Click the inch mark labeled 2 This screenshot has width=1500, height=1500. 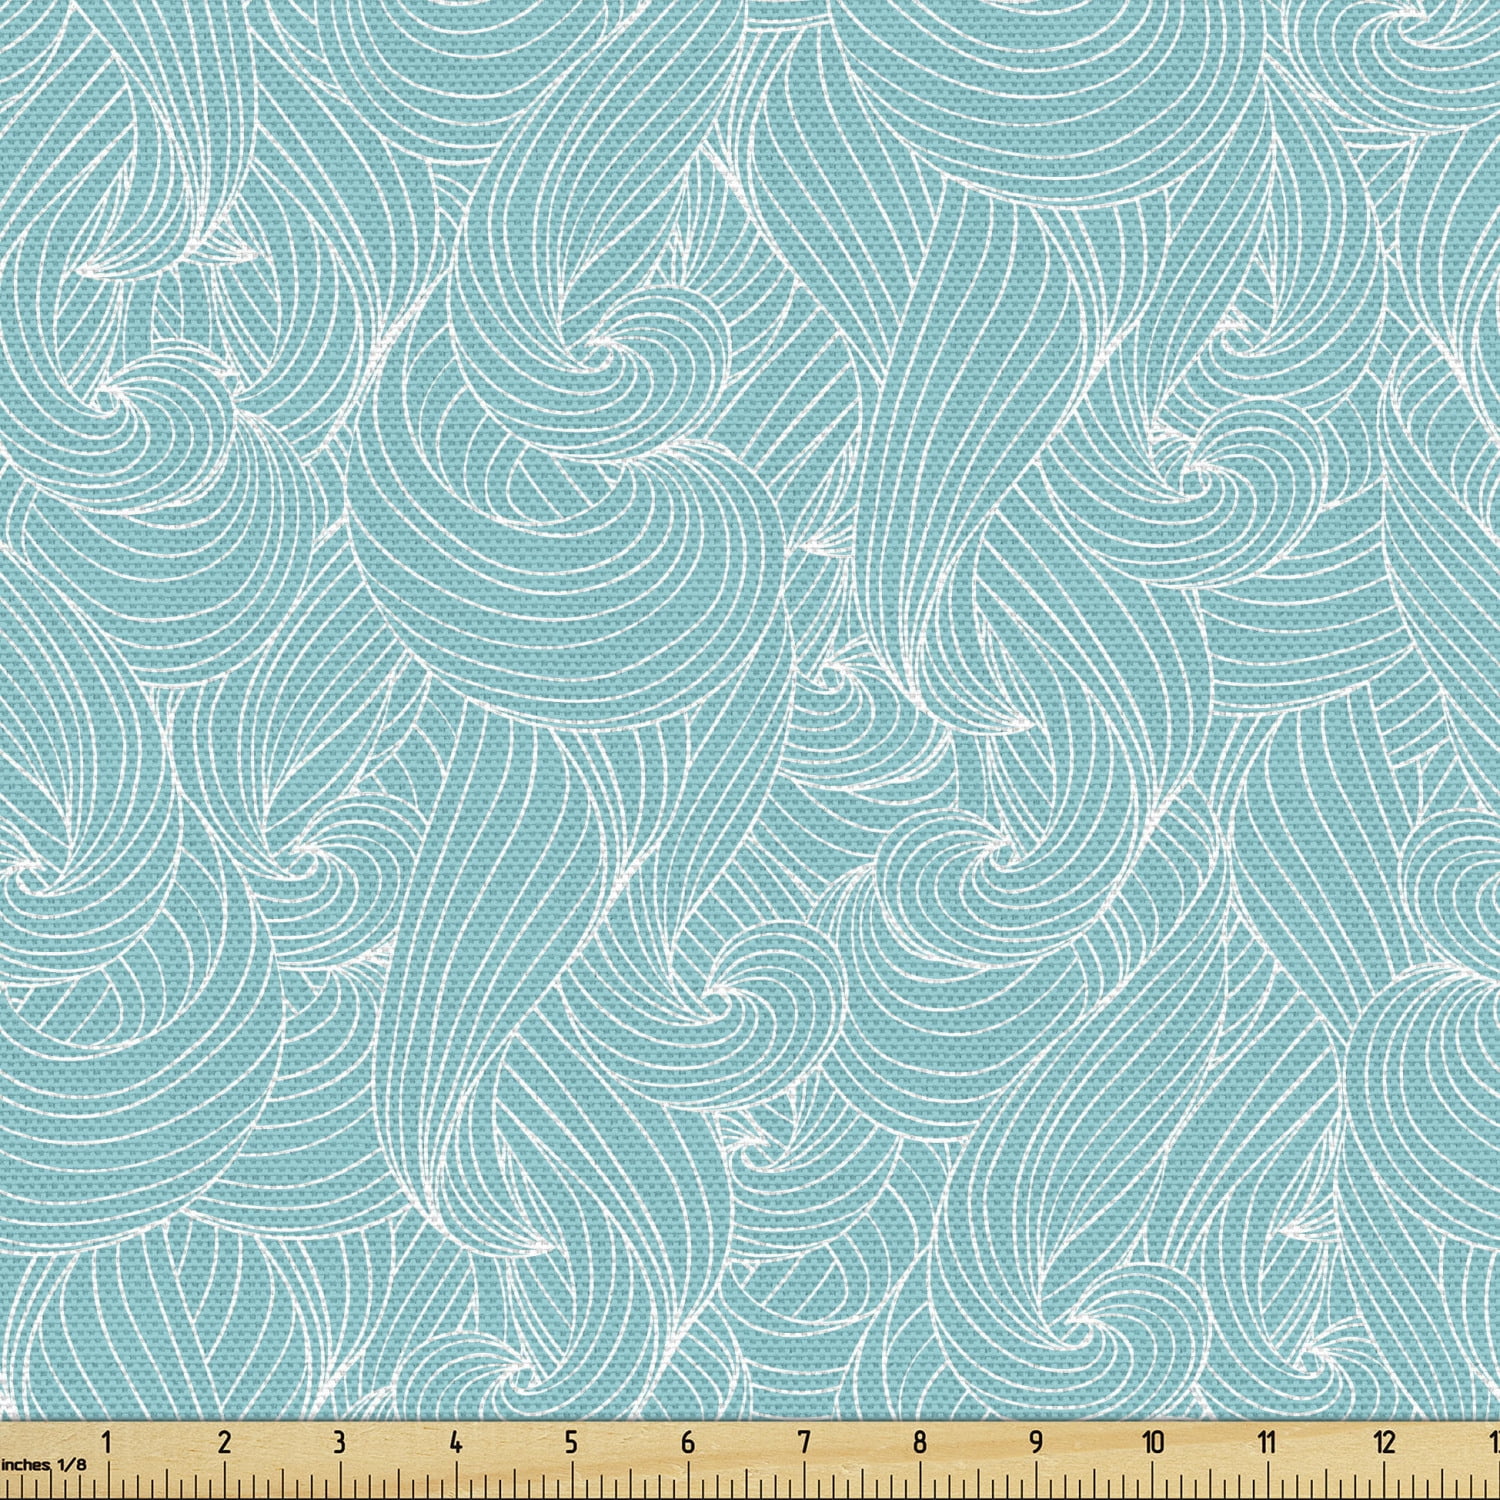point(226,1440)
